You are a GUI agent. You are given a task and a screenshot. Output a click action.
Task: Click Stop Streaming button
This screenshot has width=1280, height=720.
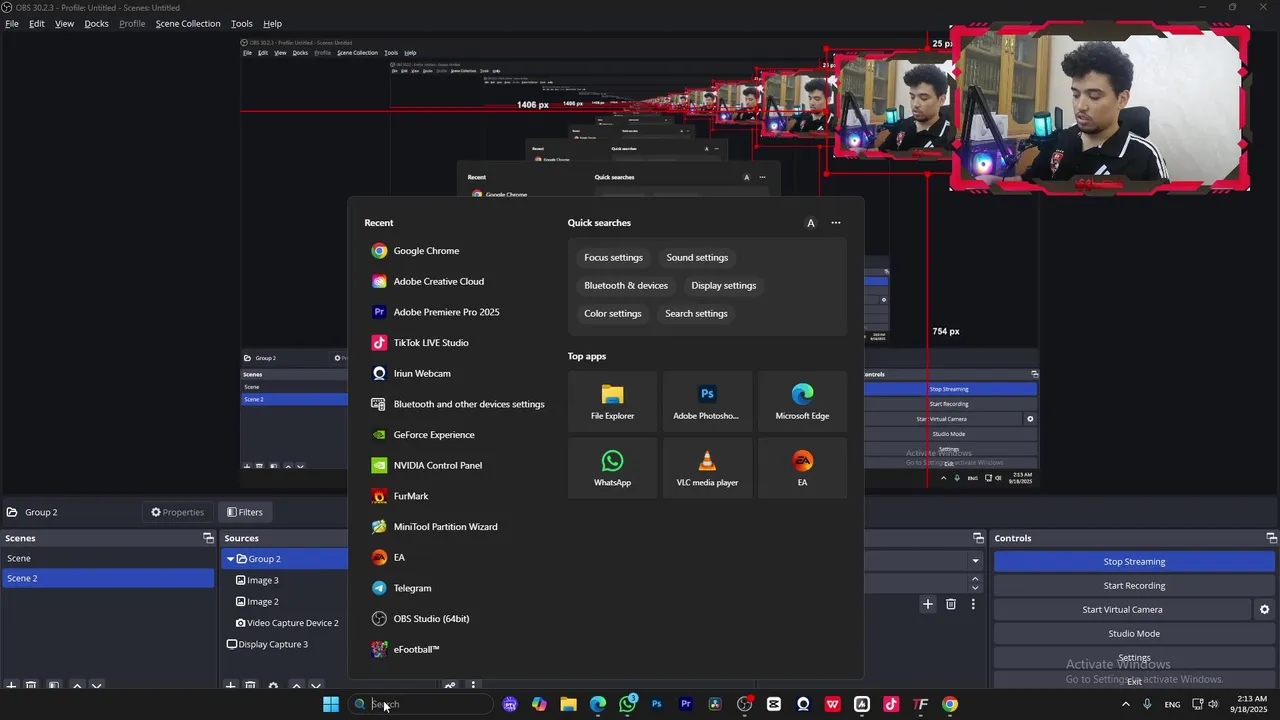click(1134, 562)
